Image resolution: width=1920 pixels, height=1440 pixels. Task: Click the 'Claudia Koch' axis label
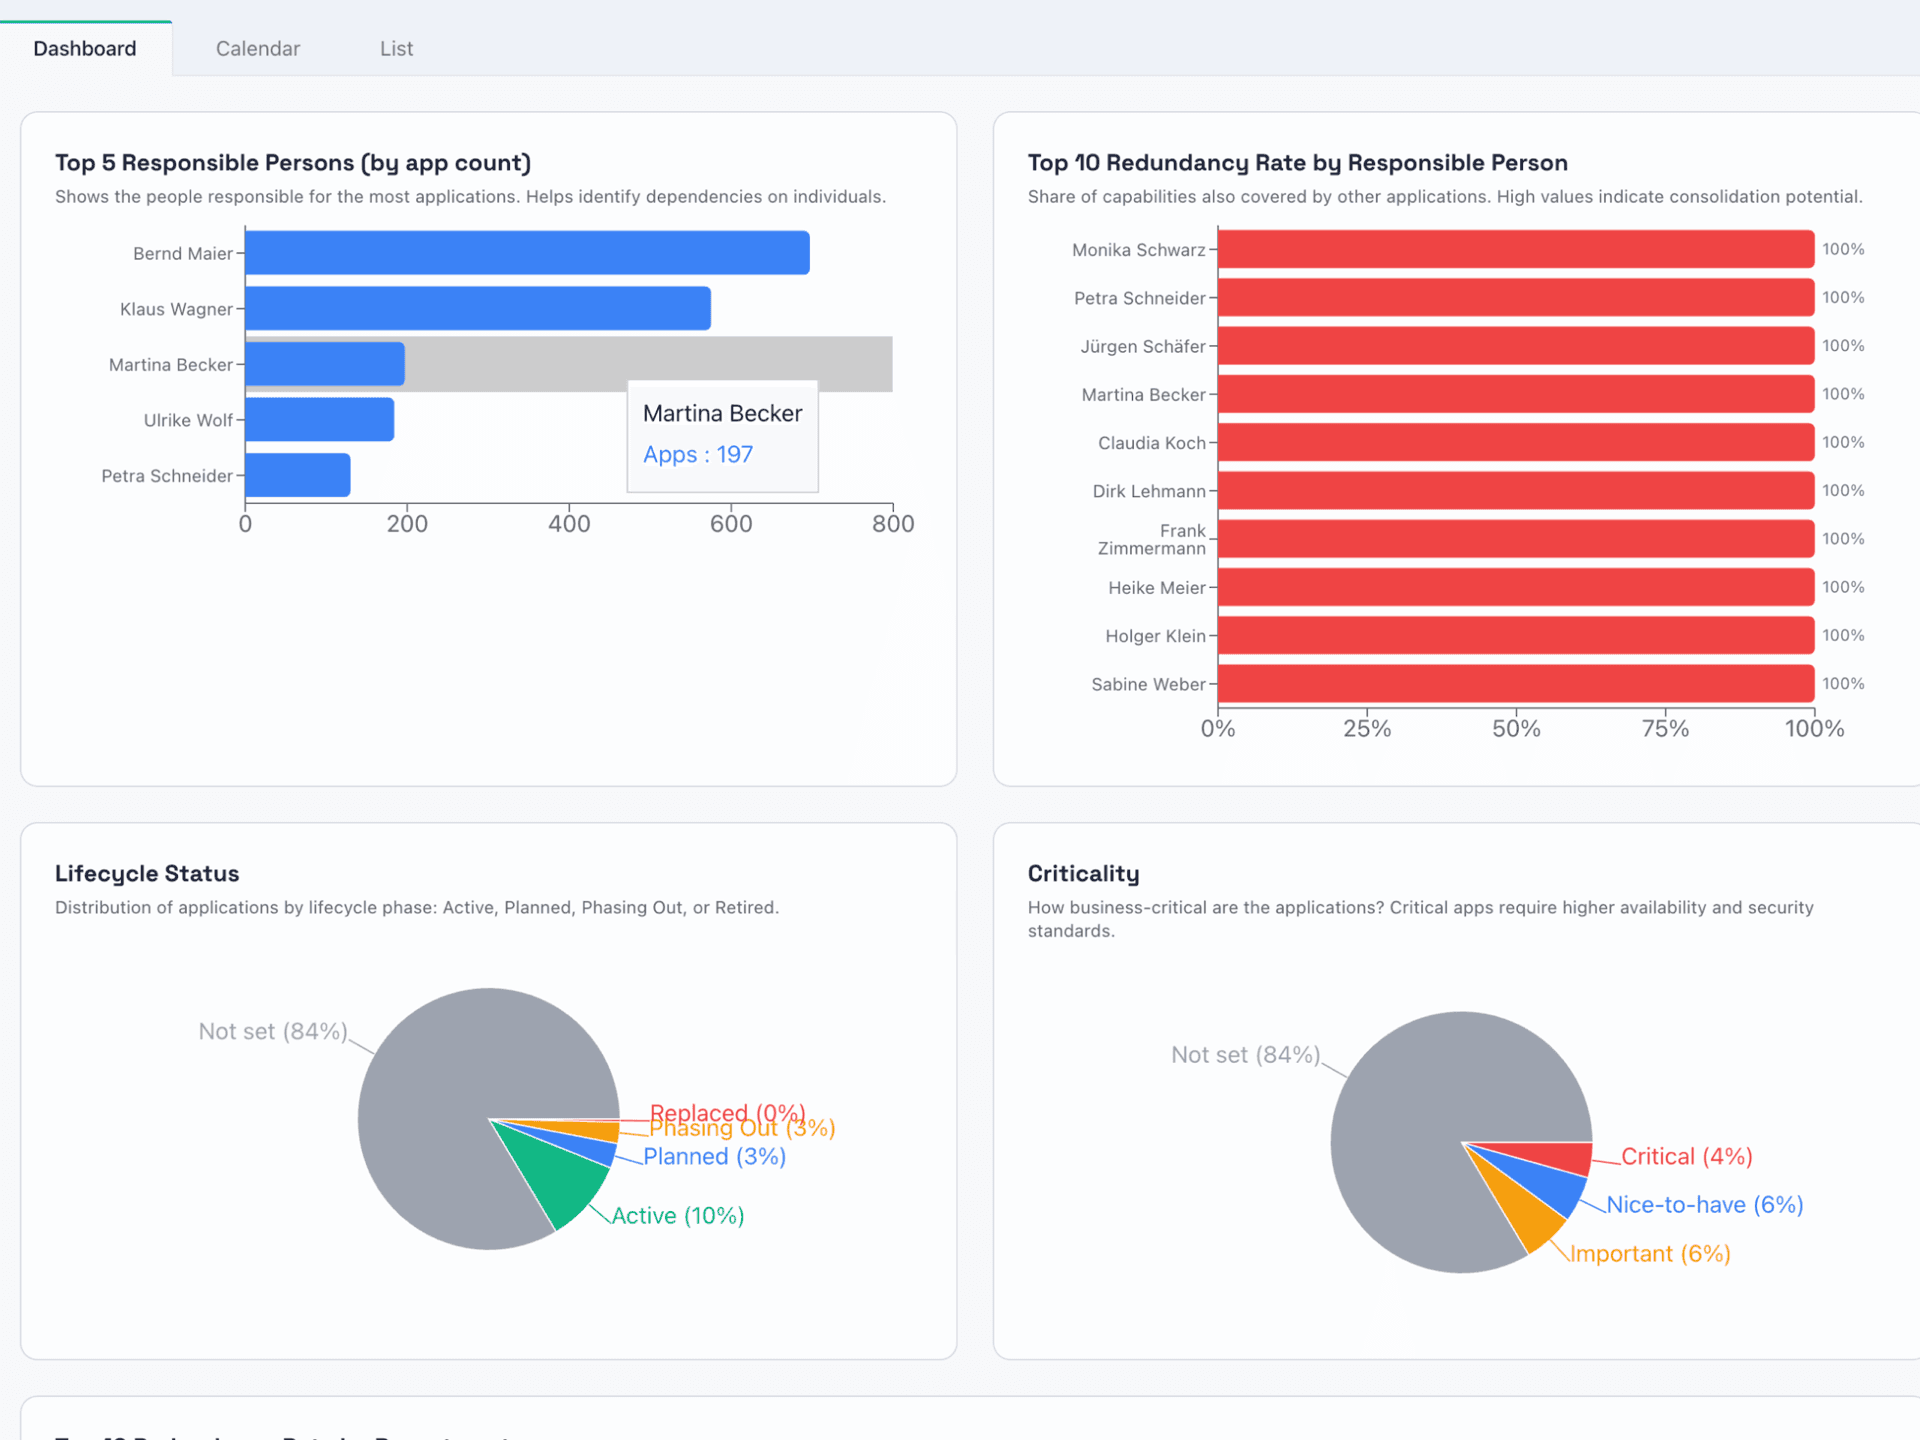click(1152, 443)
